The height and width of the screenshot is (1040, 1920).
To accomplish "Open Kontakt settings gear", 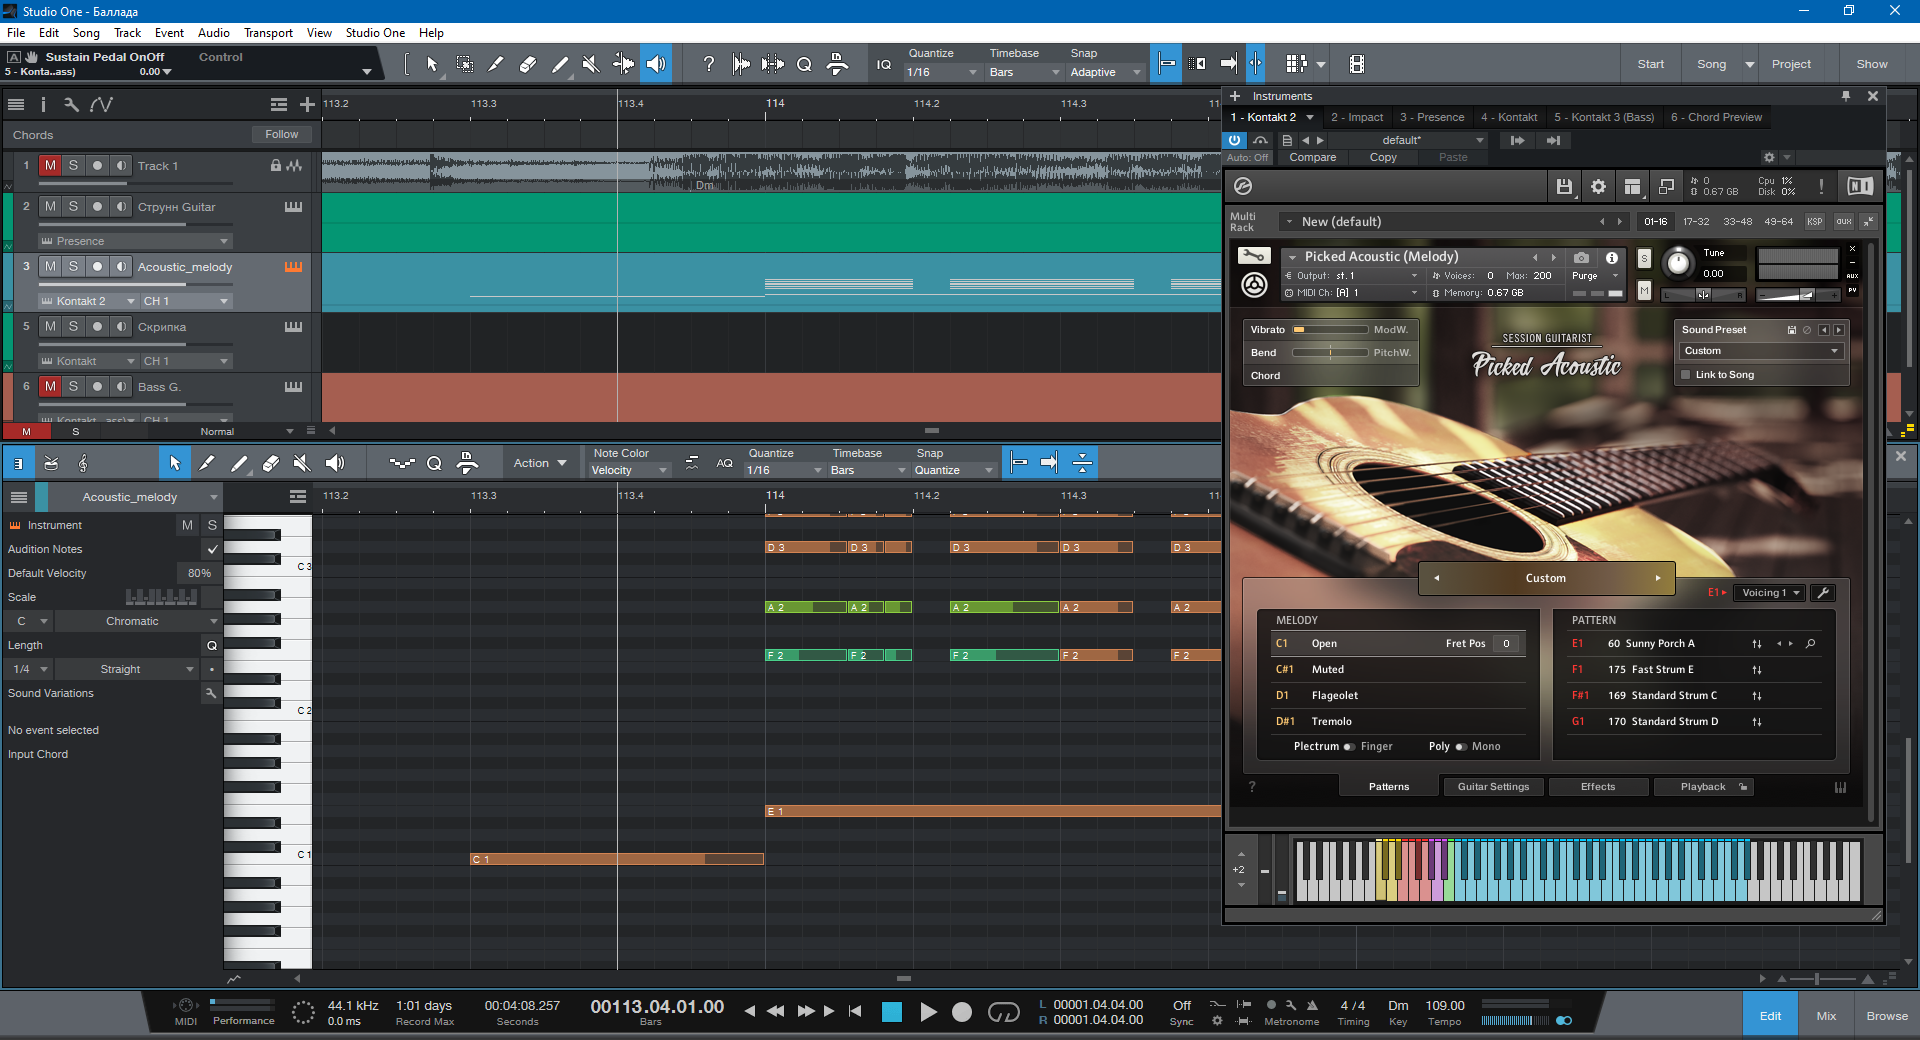I will point(1598,186).
